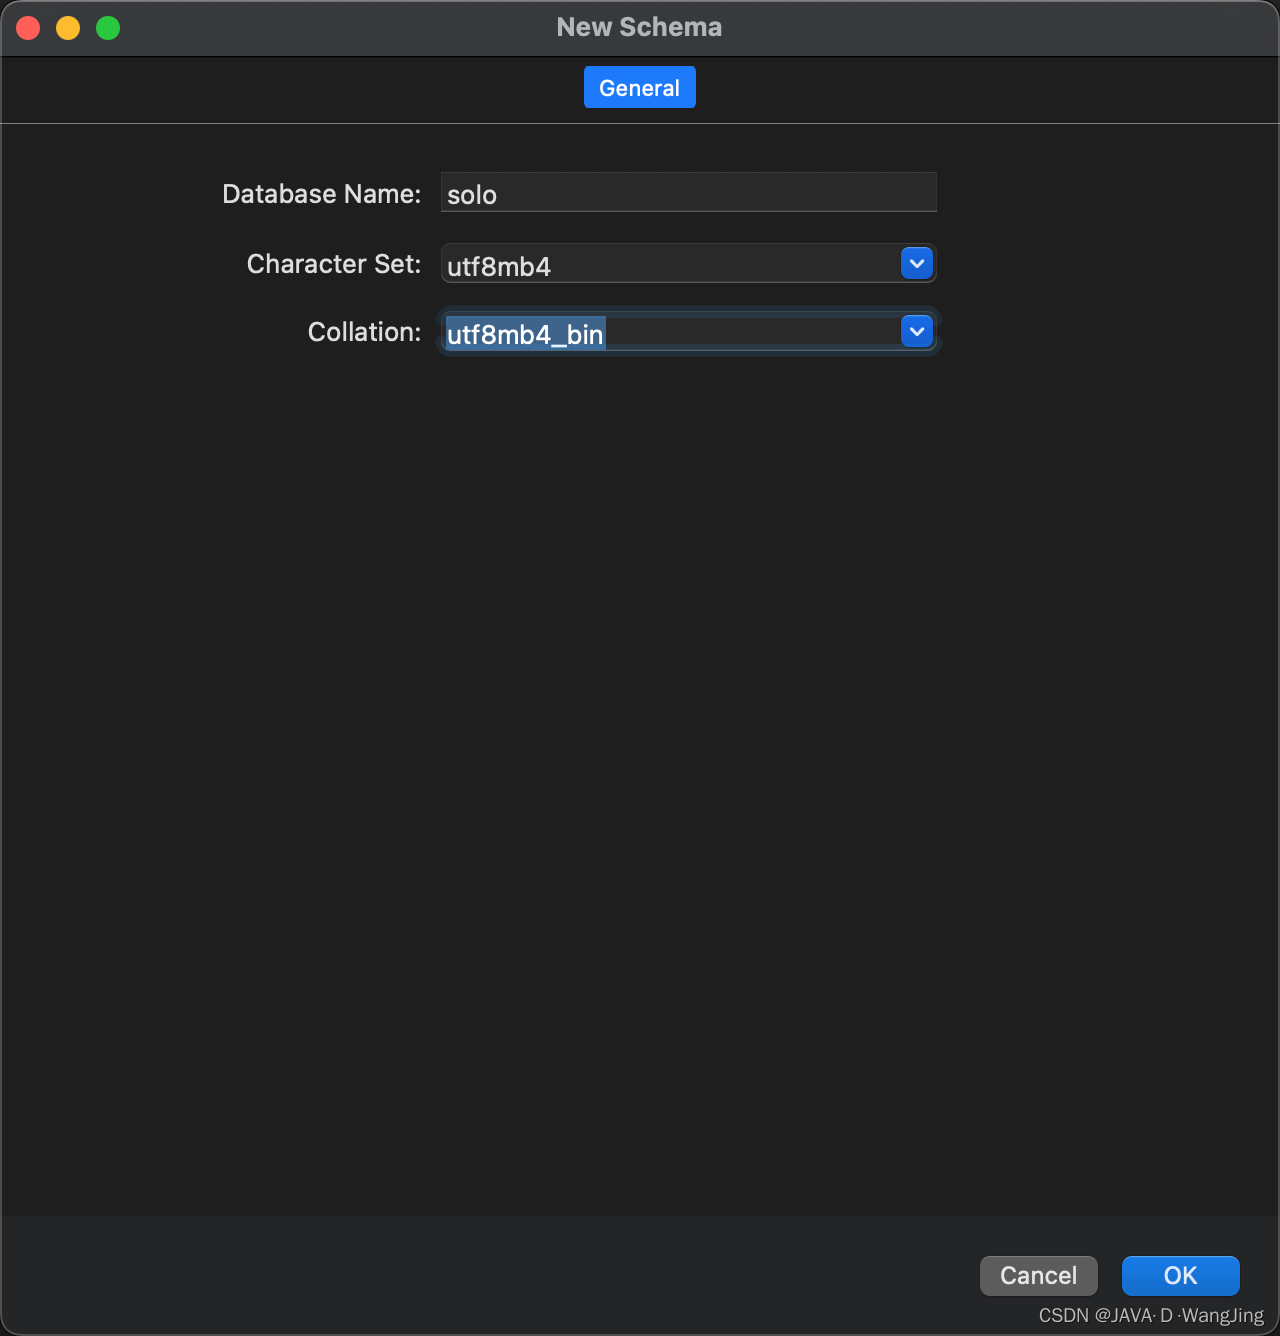
Task: Confirm schema creation with OK
Action: point(1180,1276)
